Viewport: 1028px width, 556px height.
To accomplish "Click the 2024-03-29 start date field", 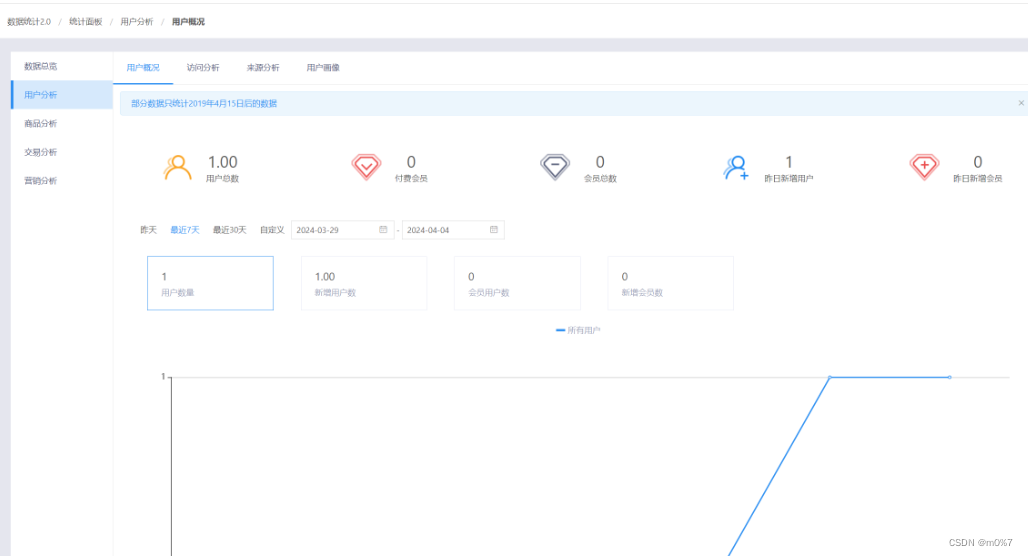I will tap(342, 230).
